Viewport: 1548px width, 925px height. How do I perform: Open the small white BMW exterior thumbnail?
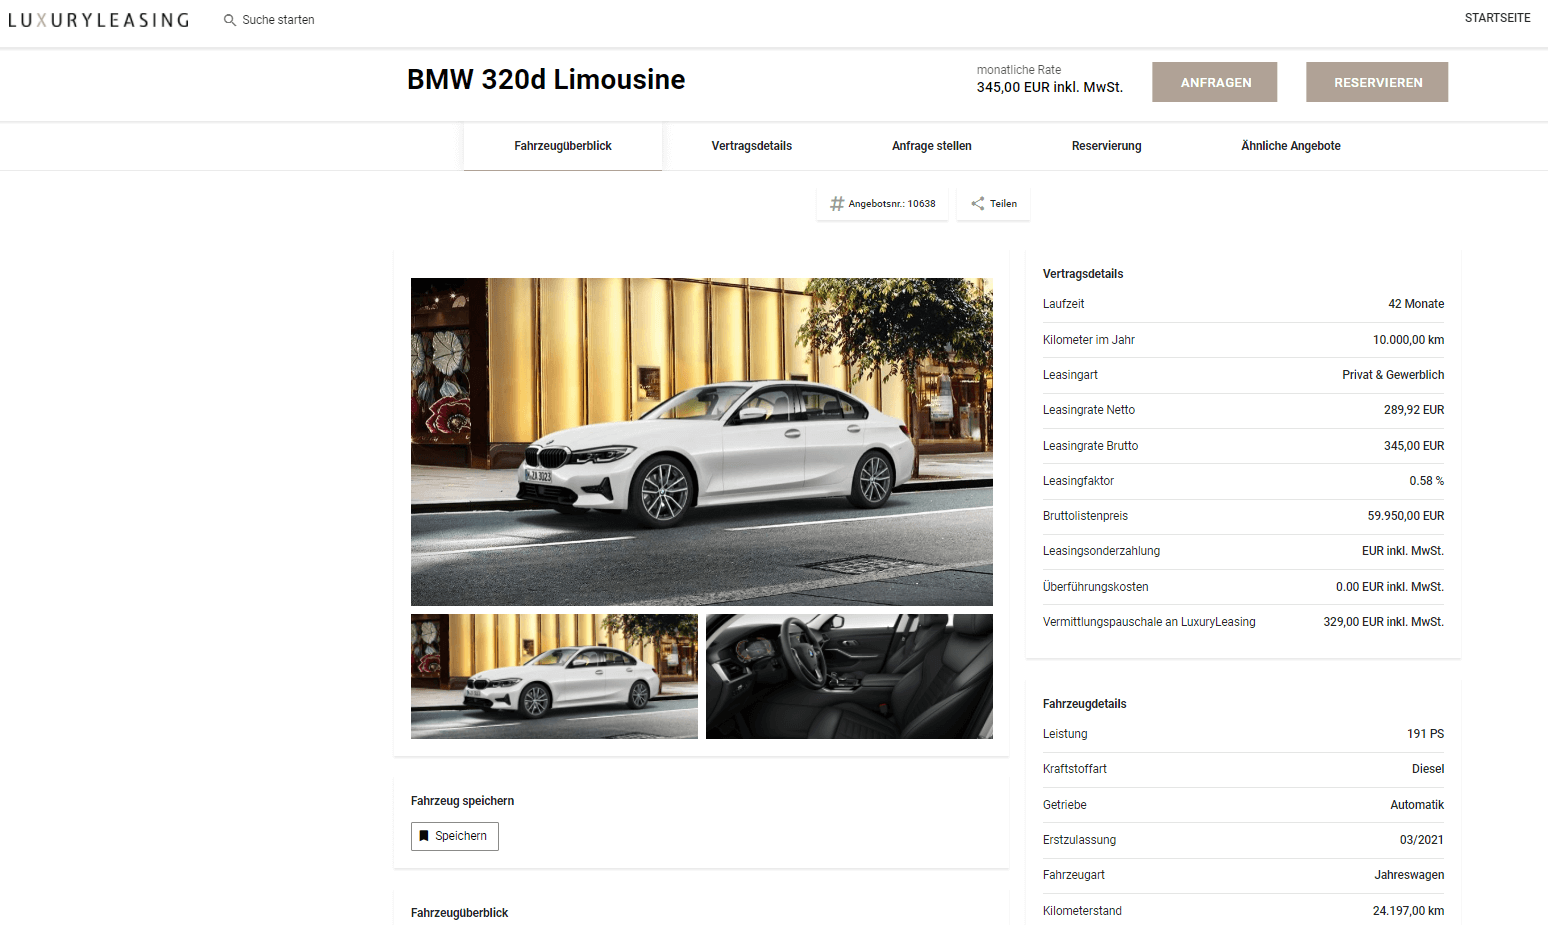tap(554, 677)
